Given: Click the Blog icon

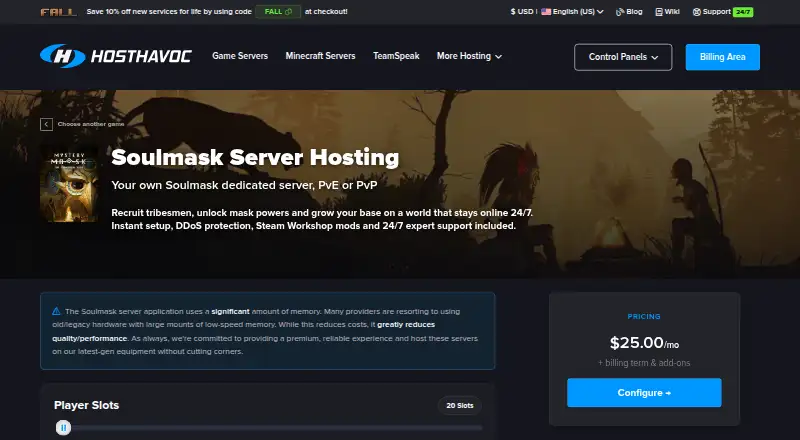Looking at the screenshot, I should (x=619, y=12).
